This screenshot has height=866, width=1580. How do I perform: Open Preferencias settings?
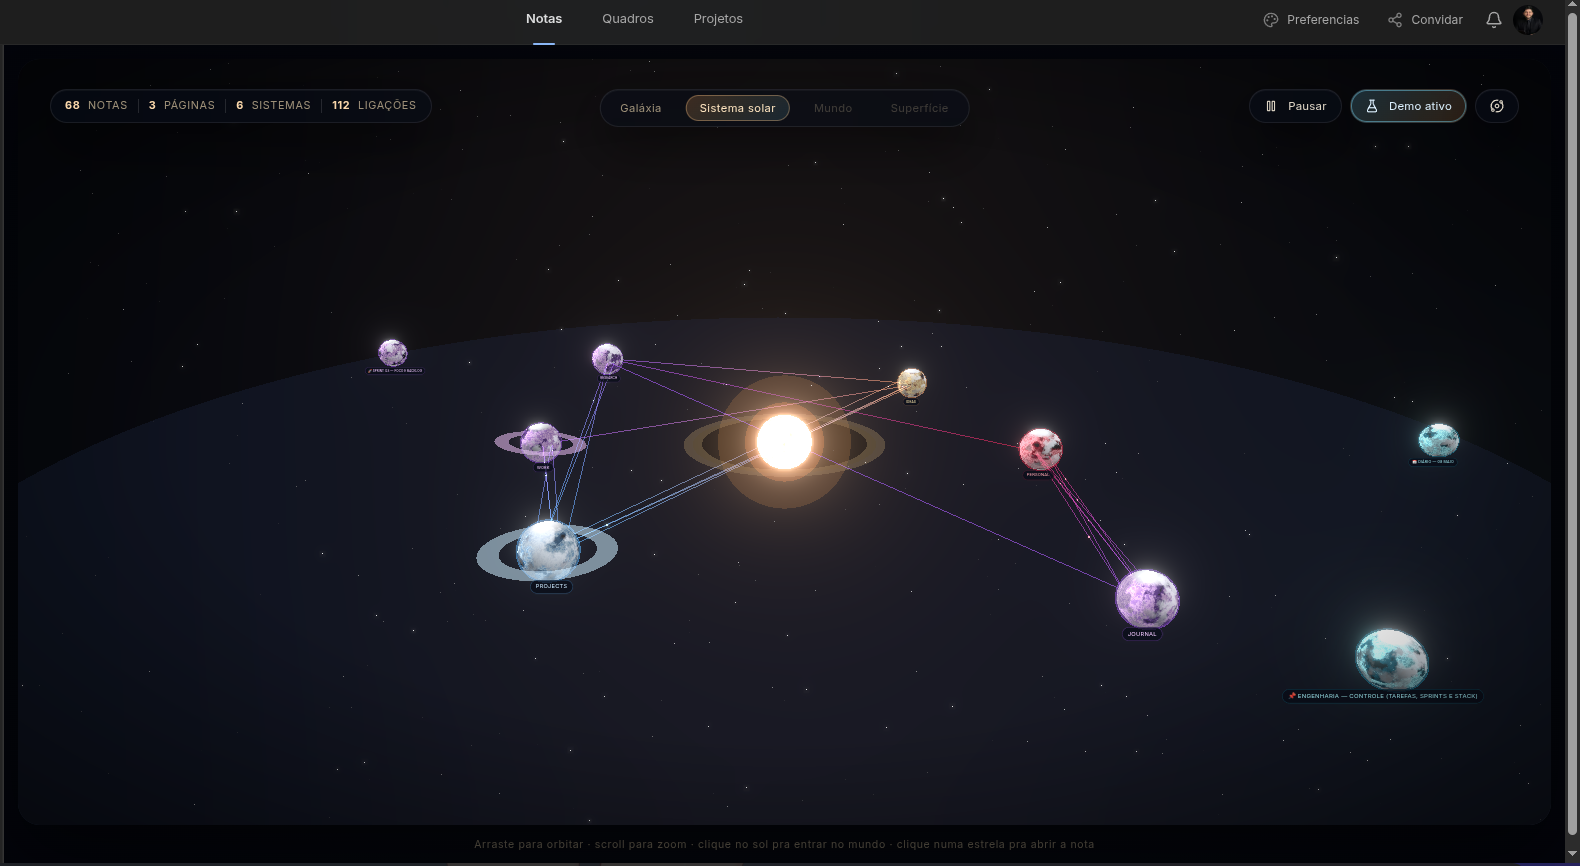coord(1311,20)
